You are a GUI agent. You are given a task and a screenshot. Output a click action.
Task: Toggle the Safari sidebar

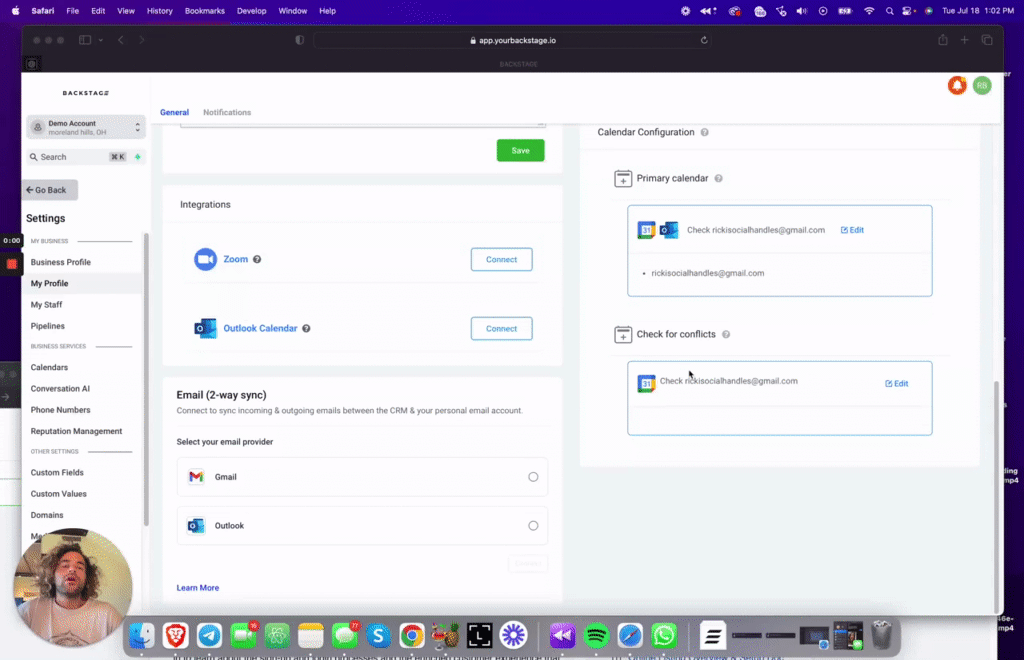pyautogui.click(x=85, y=40)
